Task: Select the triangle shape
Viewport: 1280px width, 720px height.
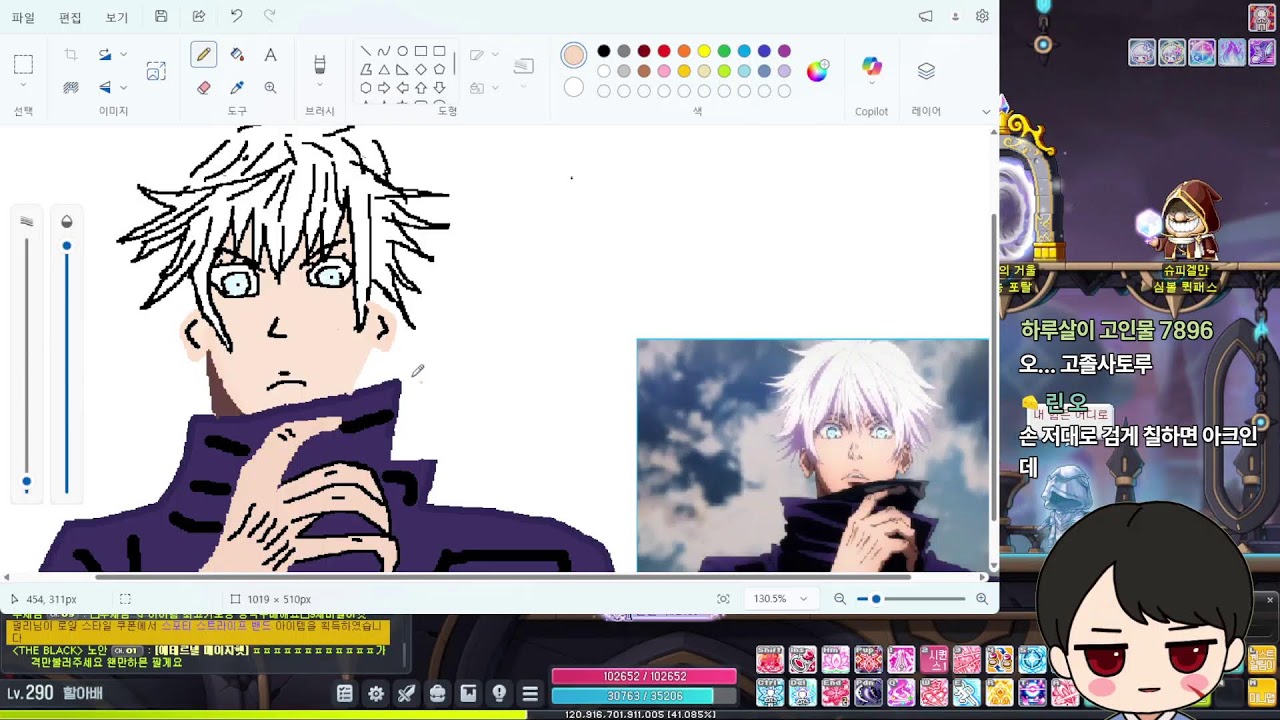Action: pyautogui.click(x=384, y=69)
